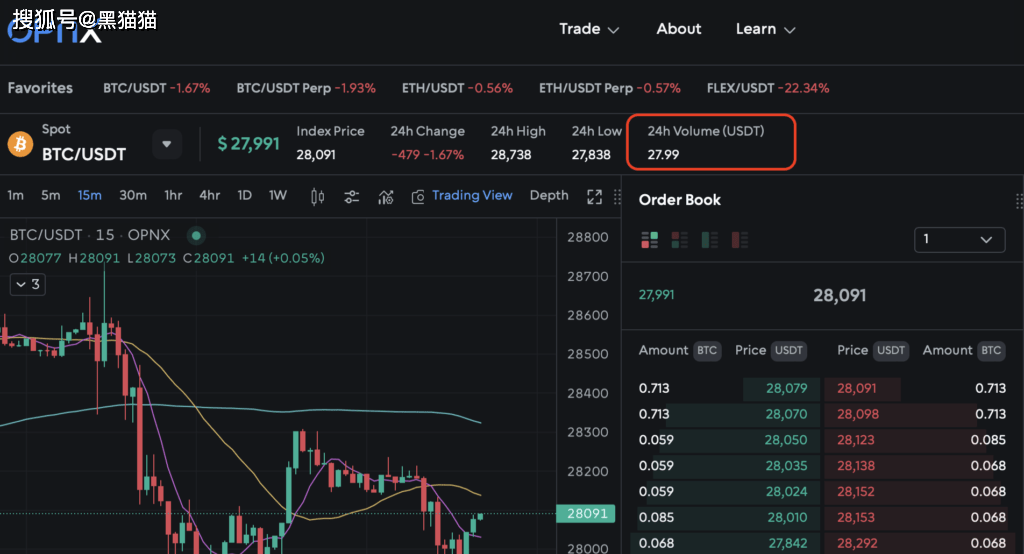Viewport: 1024px width, 554px height.
Task: Click bid price 28,010
Action: [x=787, y=517]
